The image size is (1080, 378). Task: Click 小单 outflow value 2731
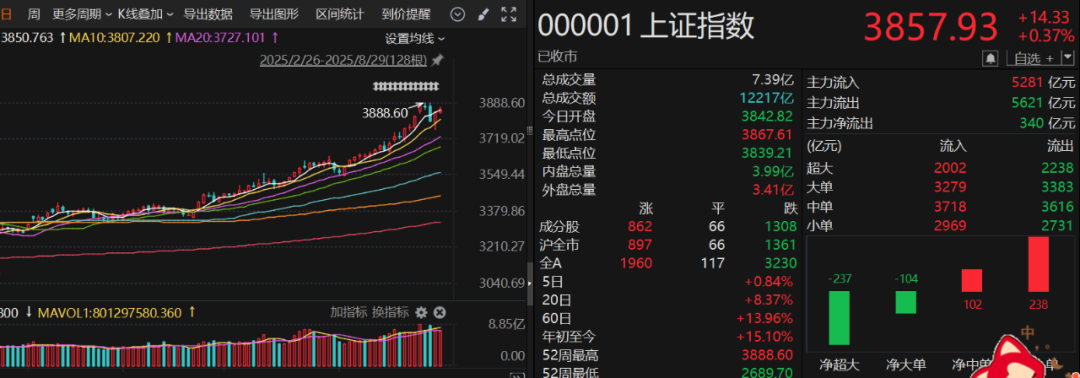[1058, 226]
